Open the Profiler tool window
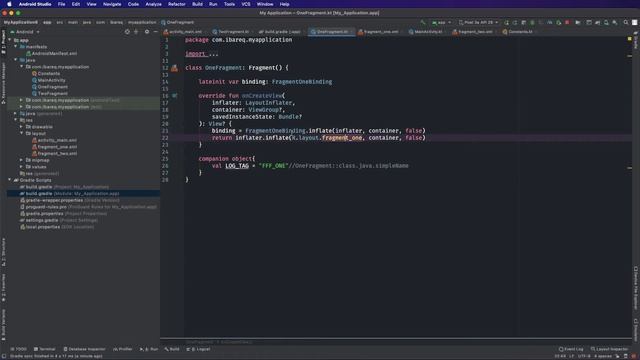The width and height of the screenshot is (640, 360). tap(122, 349)
